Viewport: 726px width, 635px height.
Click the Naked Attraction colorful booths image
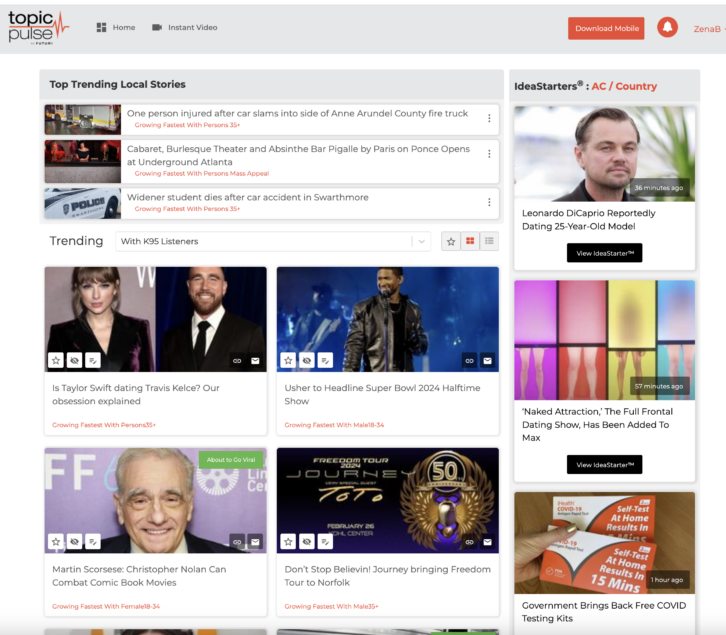point(604,340)
